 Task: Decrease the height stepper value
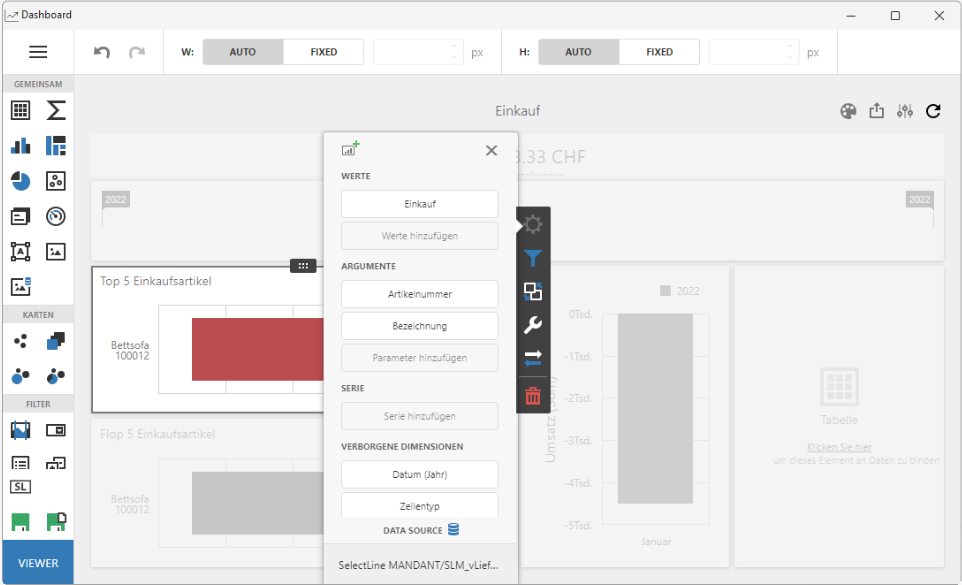tap(790, 58)
